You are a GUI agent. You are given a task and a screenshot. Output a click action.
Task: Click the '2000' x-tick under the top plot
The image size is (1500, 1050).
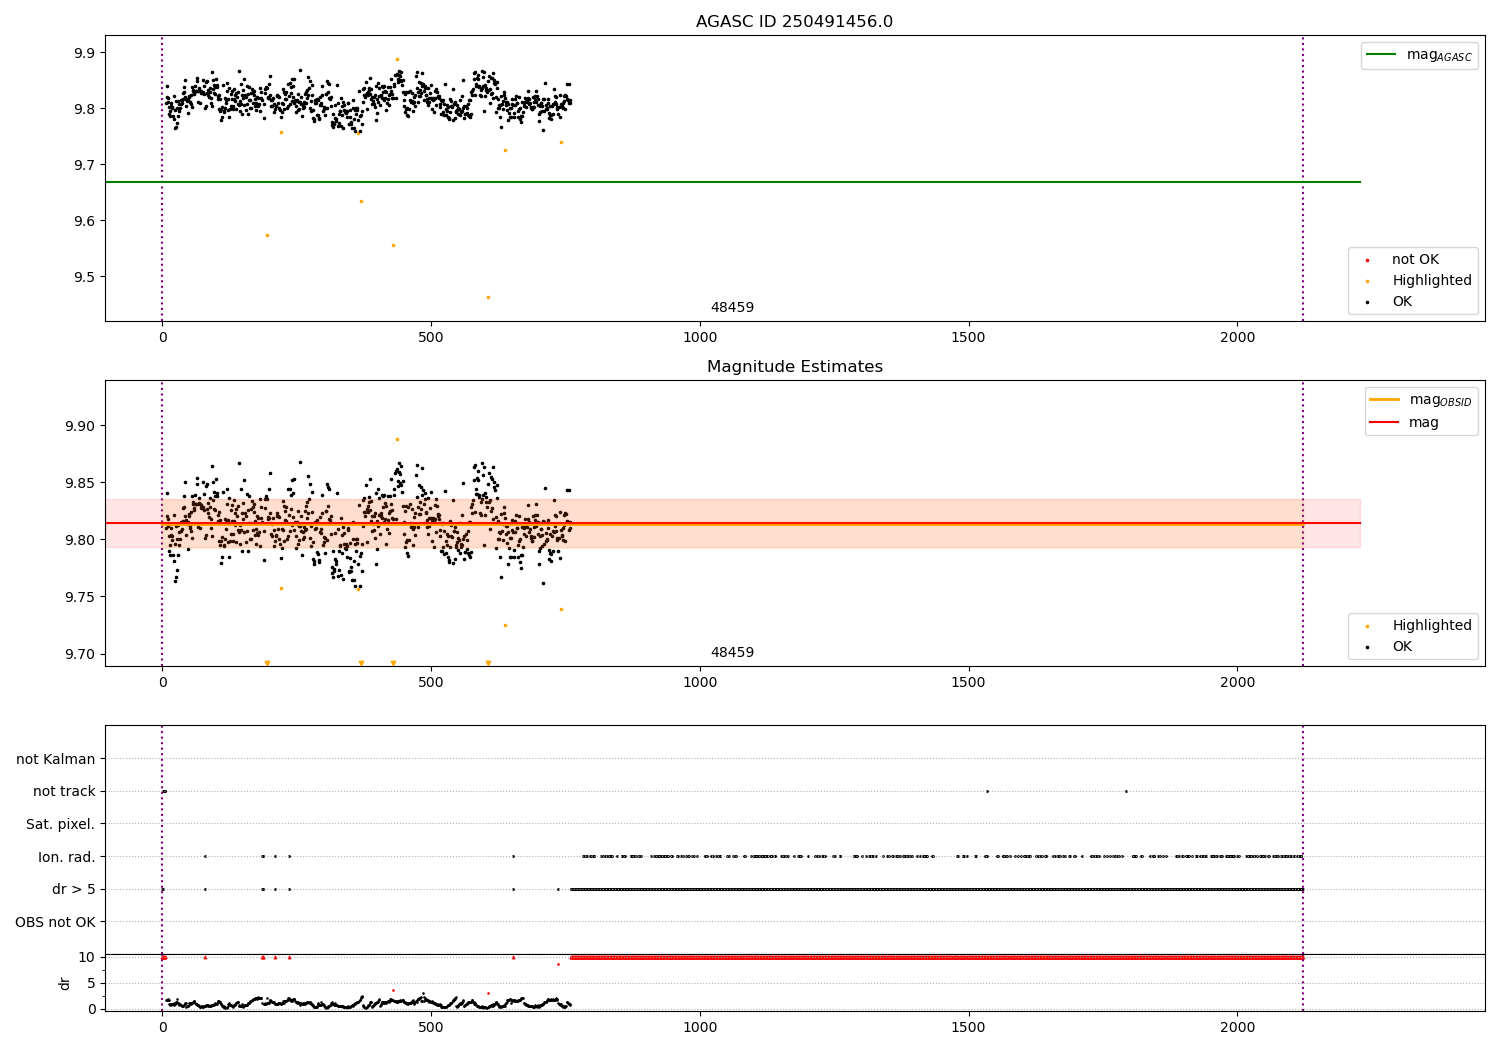point(1238,338)
